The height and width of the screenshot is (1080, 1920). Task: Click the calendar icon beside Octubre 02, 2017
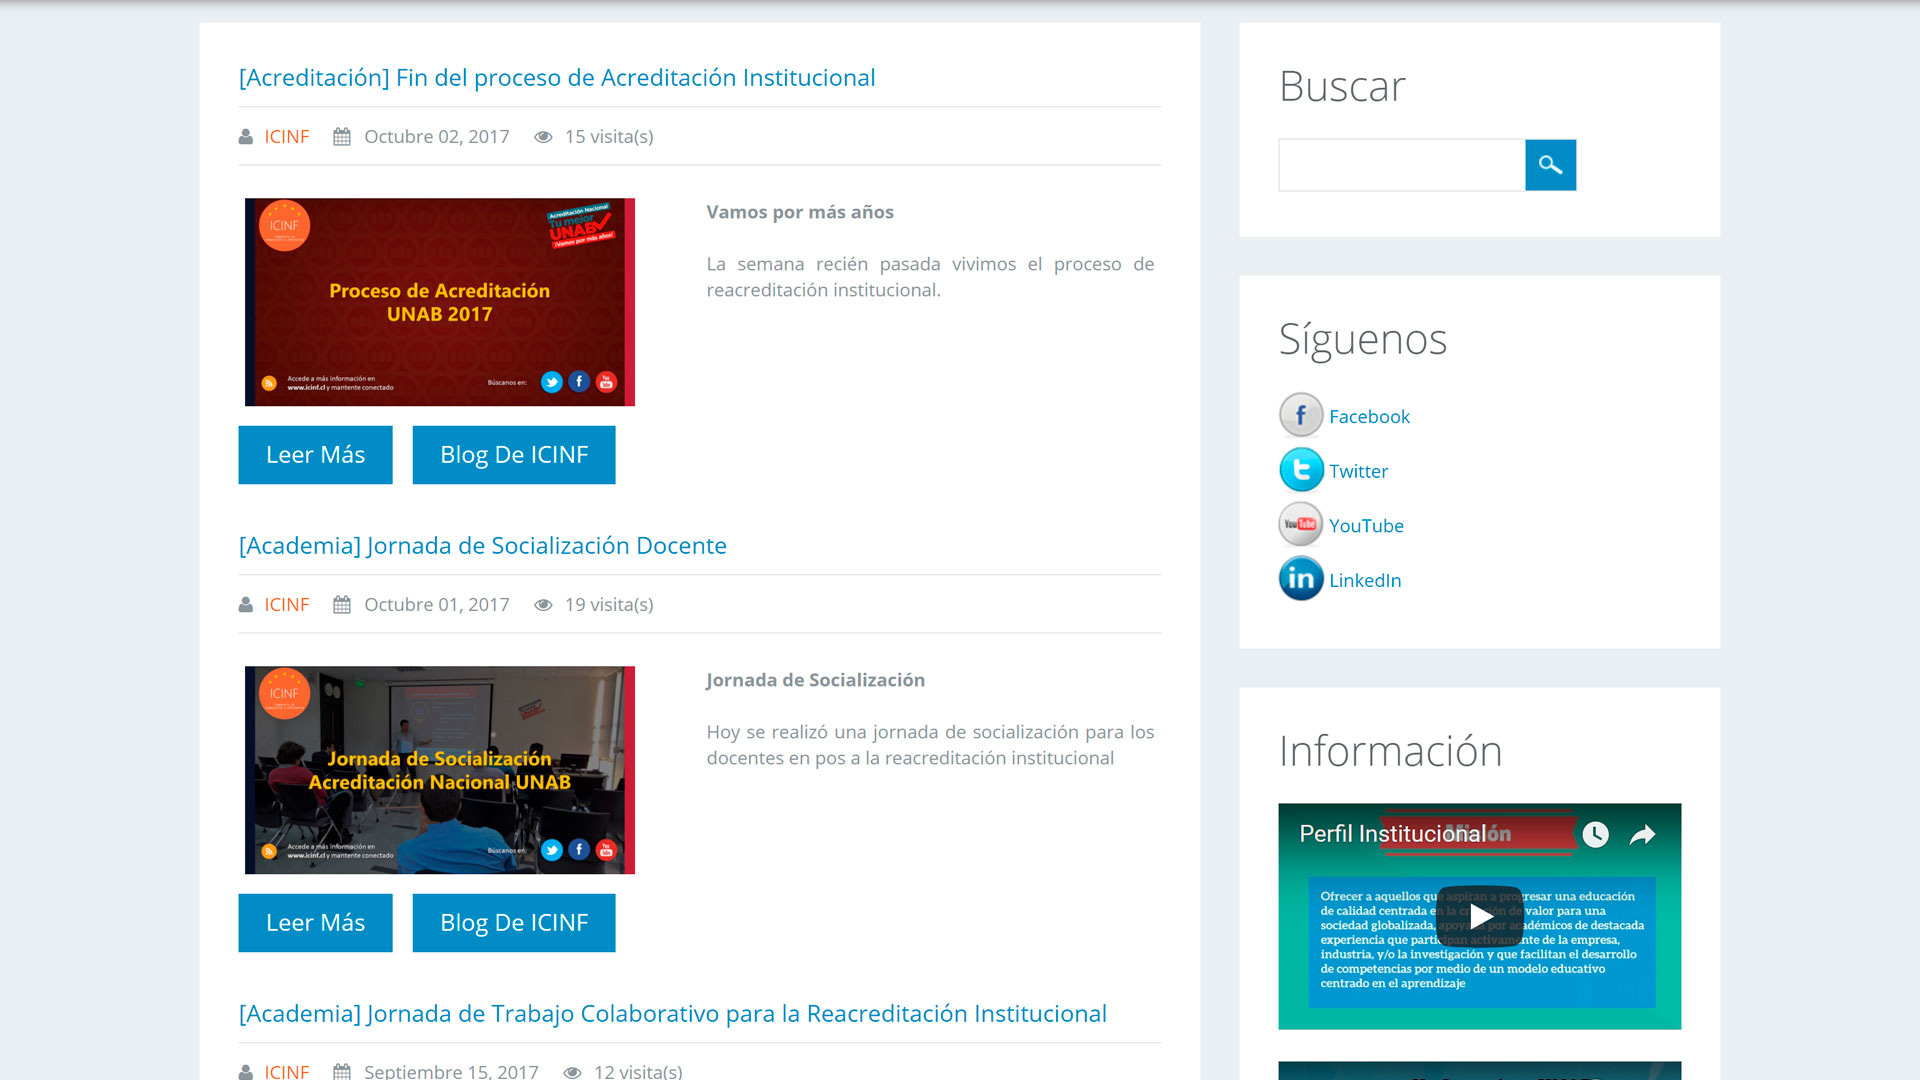(342, 137)
